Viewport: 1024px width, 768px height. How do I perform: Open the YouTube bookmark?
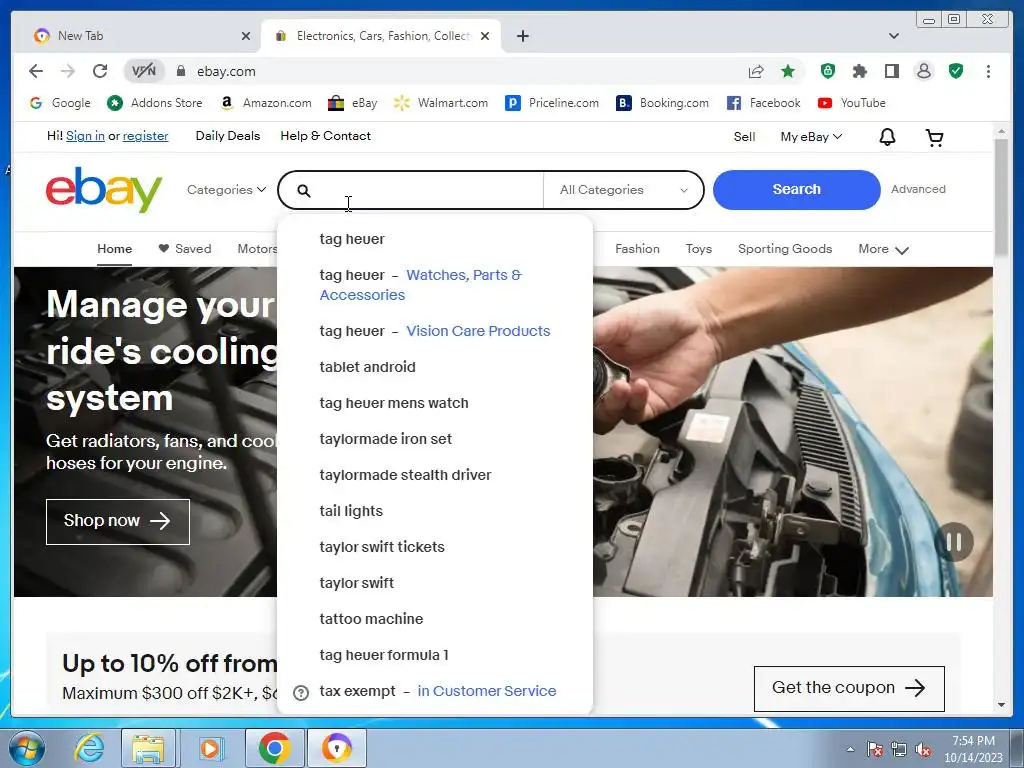click(x=852, y=103)
